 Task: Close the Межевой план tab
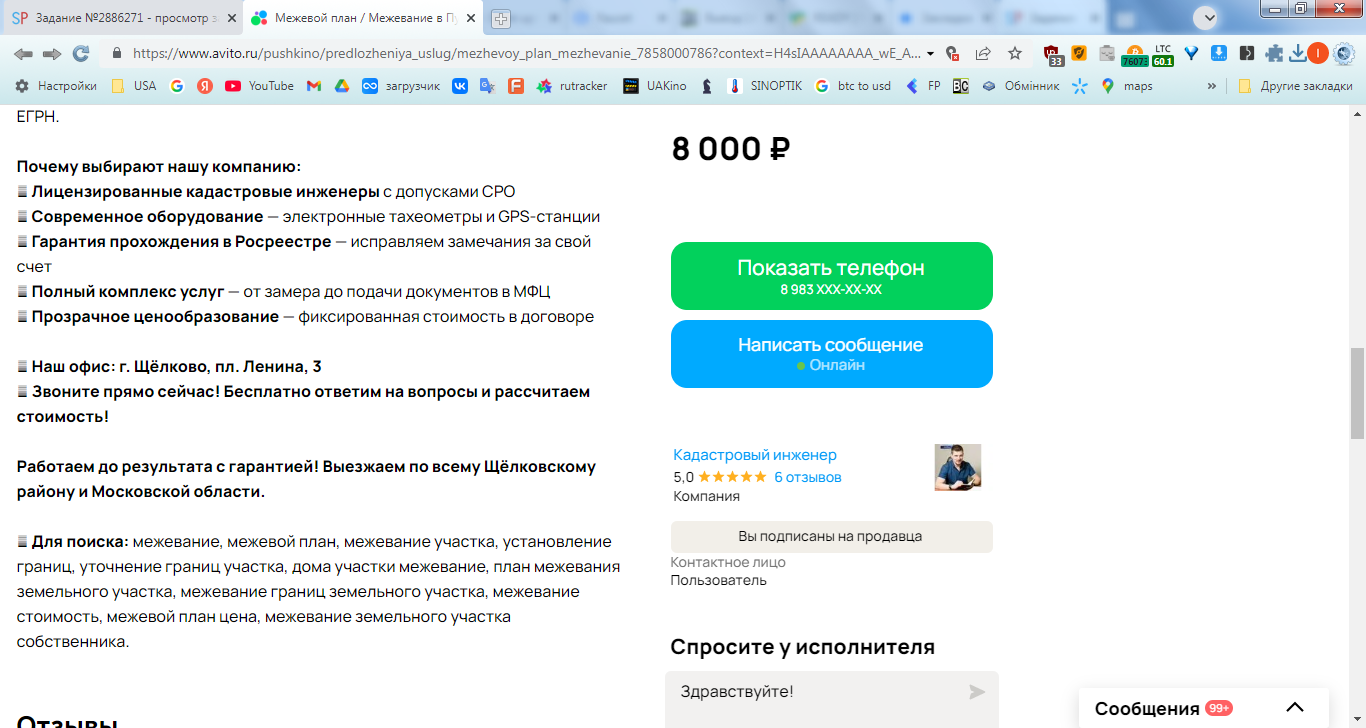[x=471, y=18]
